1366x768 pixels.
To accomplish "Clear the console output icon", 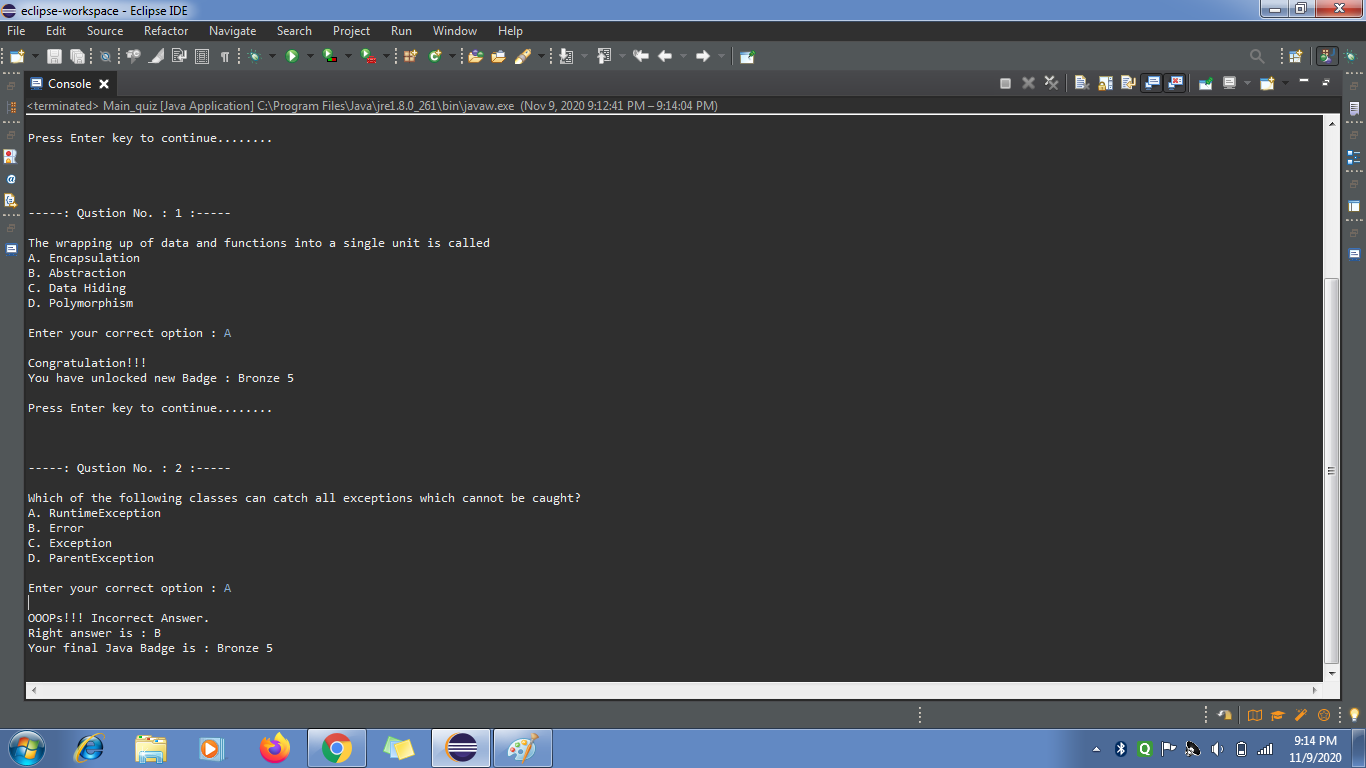I will (x=1082, y=83).
